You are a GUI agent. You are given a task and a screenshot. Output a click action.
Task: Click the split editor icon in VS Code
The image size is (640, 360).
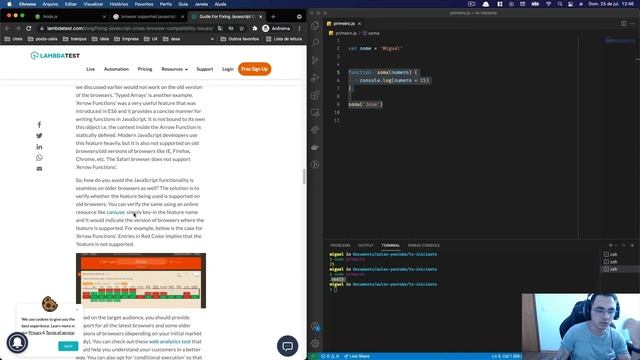point(624,24)
